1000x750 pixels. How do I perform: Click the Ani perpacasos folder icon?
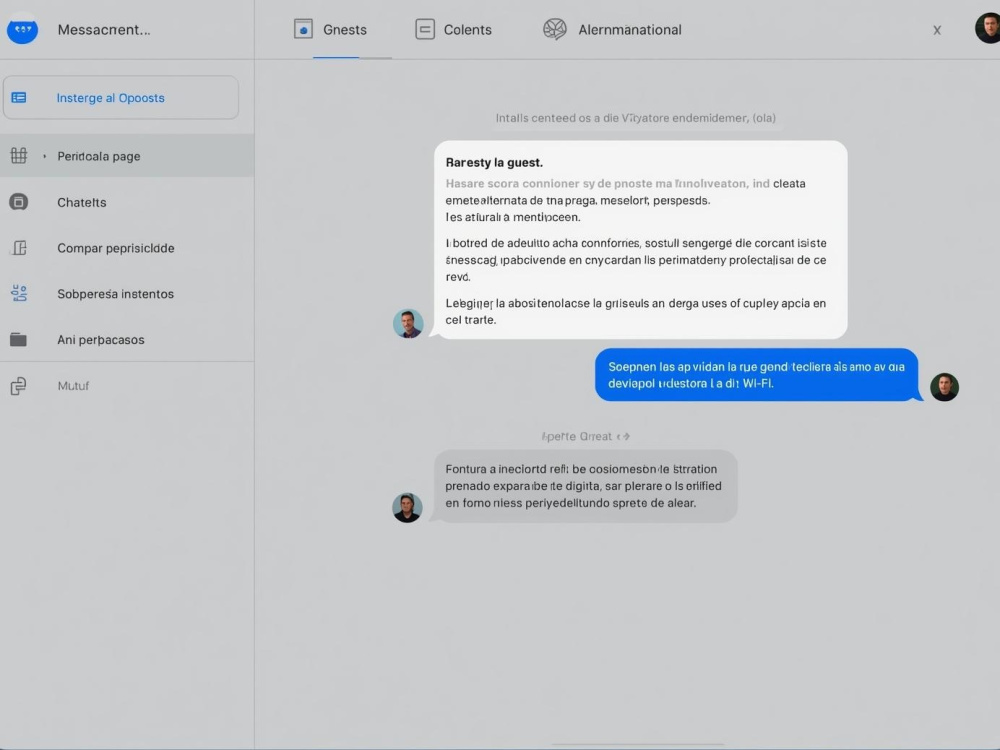click(x=18, y=339)
